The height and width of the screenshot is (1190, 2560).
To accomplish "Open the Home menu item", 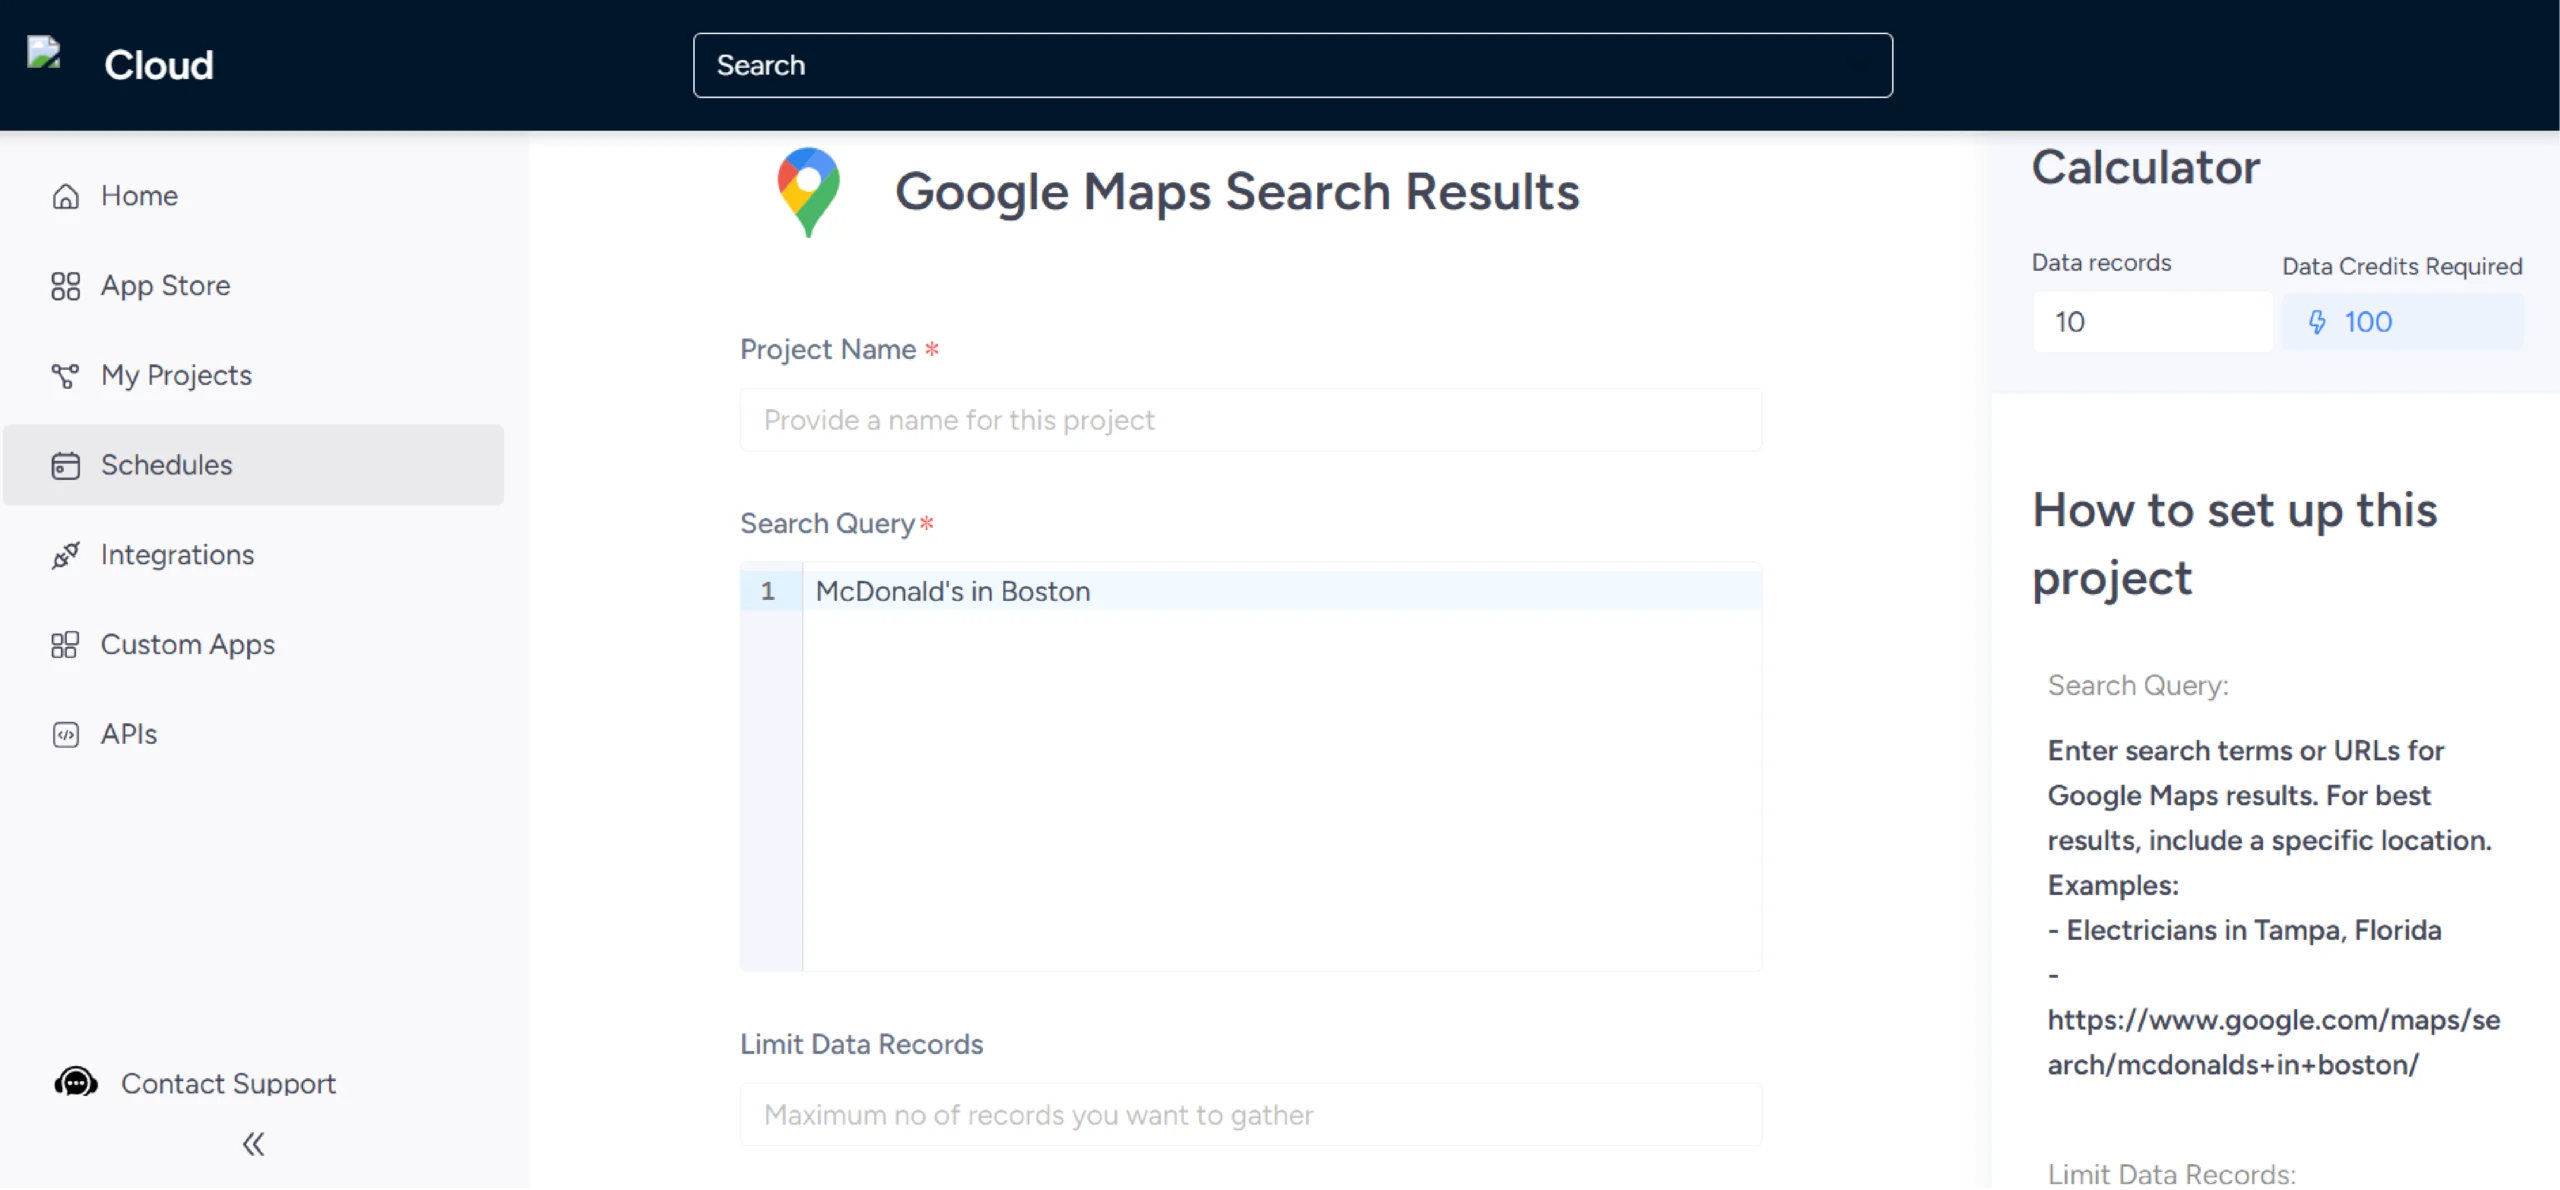I will coord(253,196).
